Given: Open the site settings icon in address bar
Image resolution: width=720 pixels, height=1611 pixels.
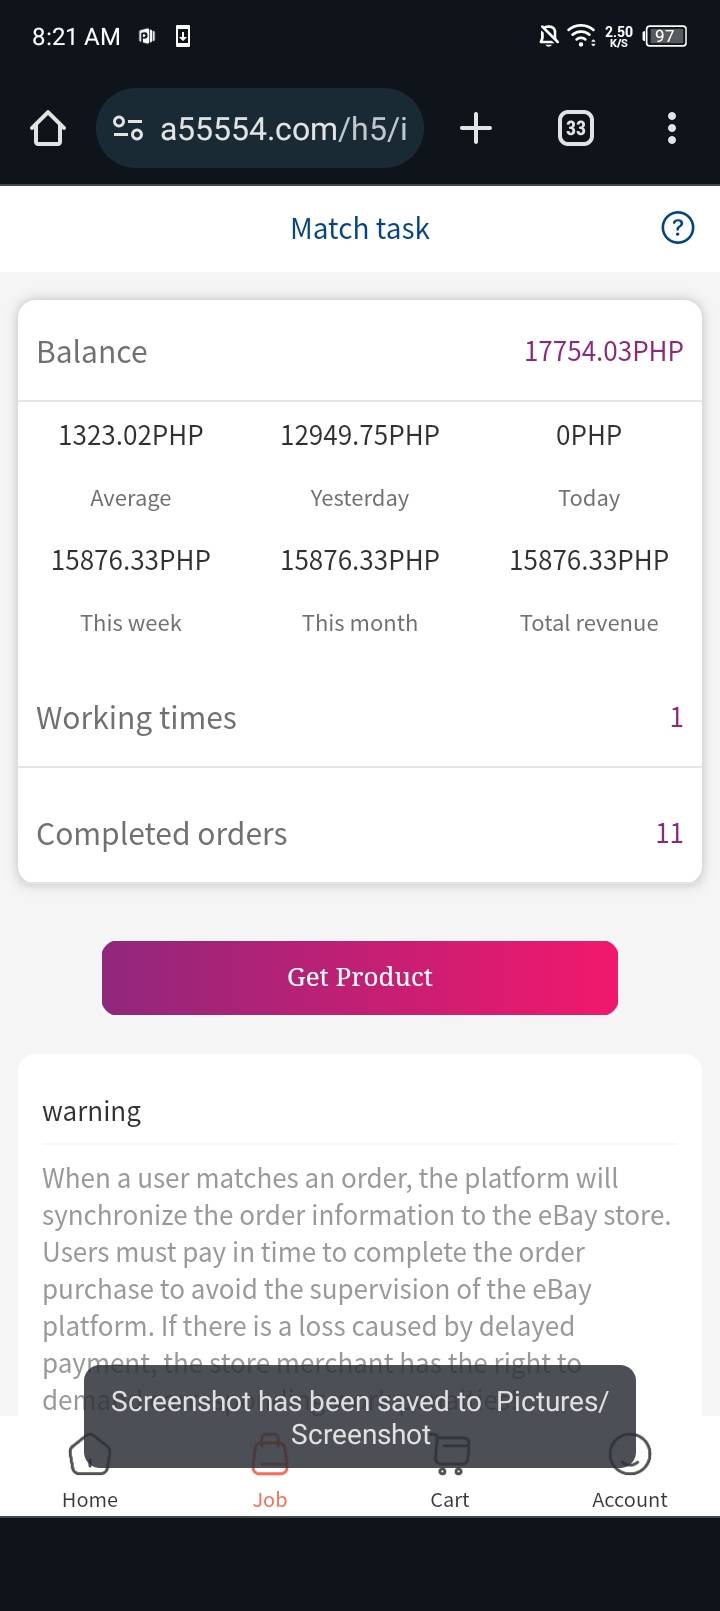Looking at the screenshot, I should point(128,129).
